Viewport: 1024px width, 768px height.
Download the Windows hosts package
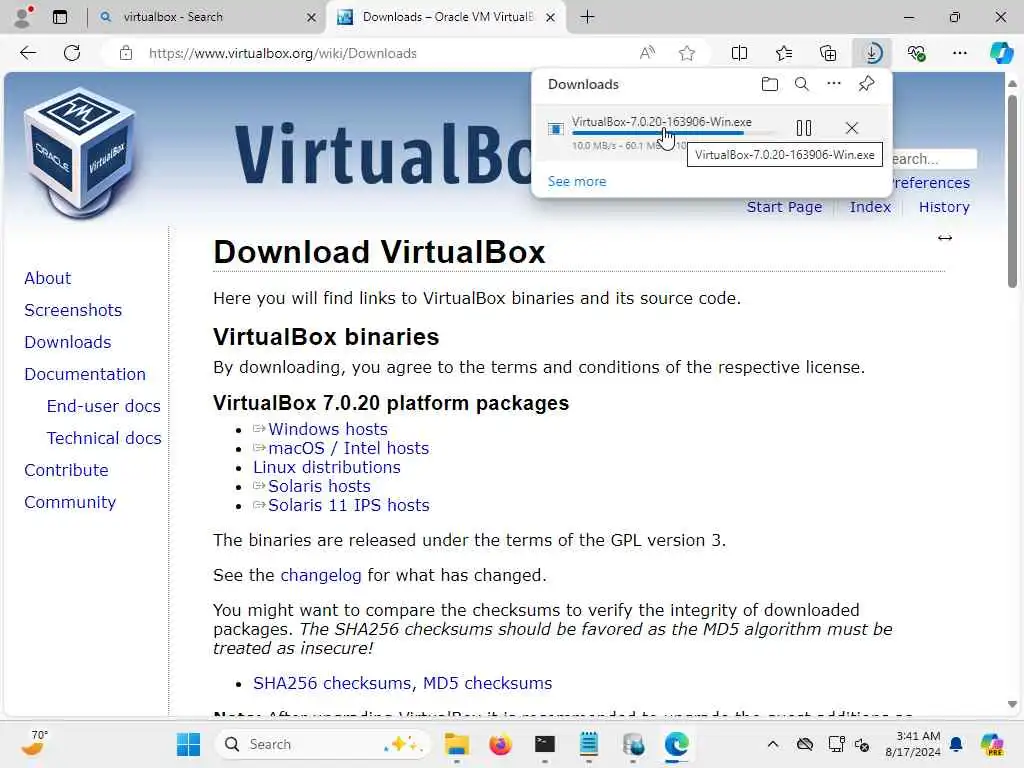(328, 429)
